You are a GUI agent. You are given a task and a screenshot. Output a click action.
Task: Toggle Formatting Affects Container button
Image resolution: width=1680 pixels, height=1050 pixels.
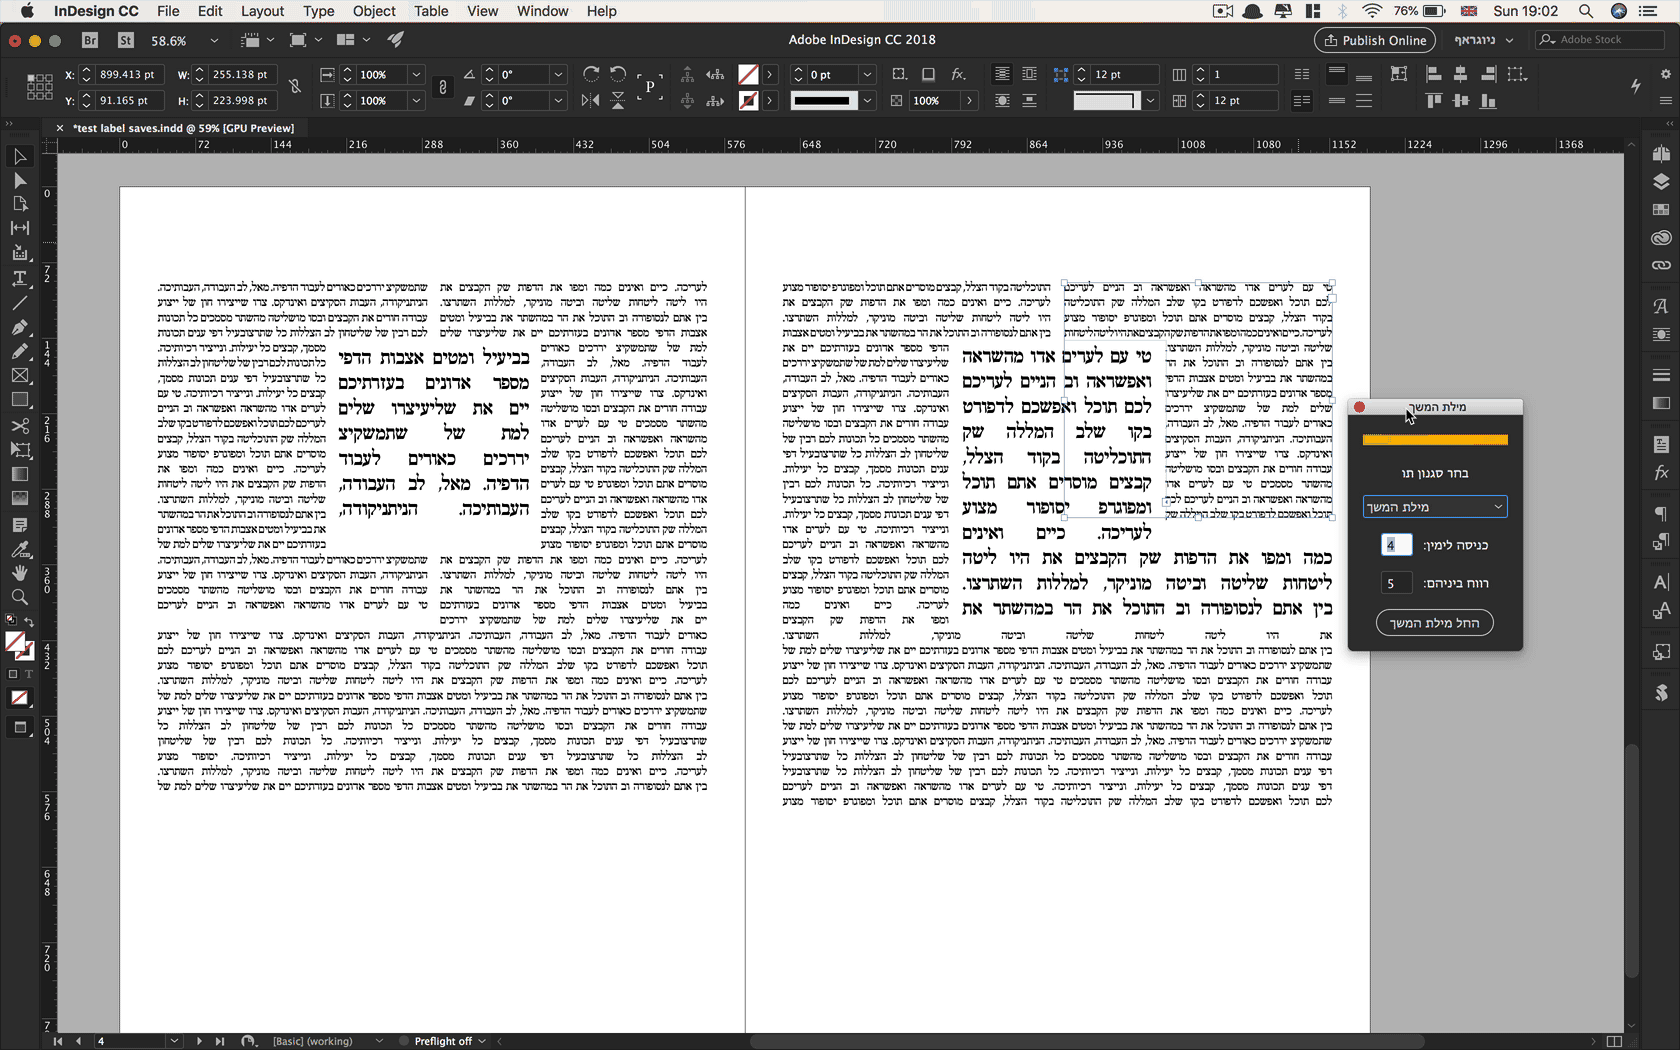[13, 674]
